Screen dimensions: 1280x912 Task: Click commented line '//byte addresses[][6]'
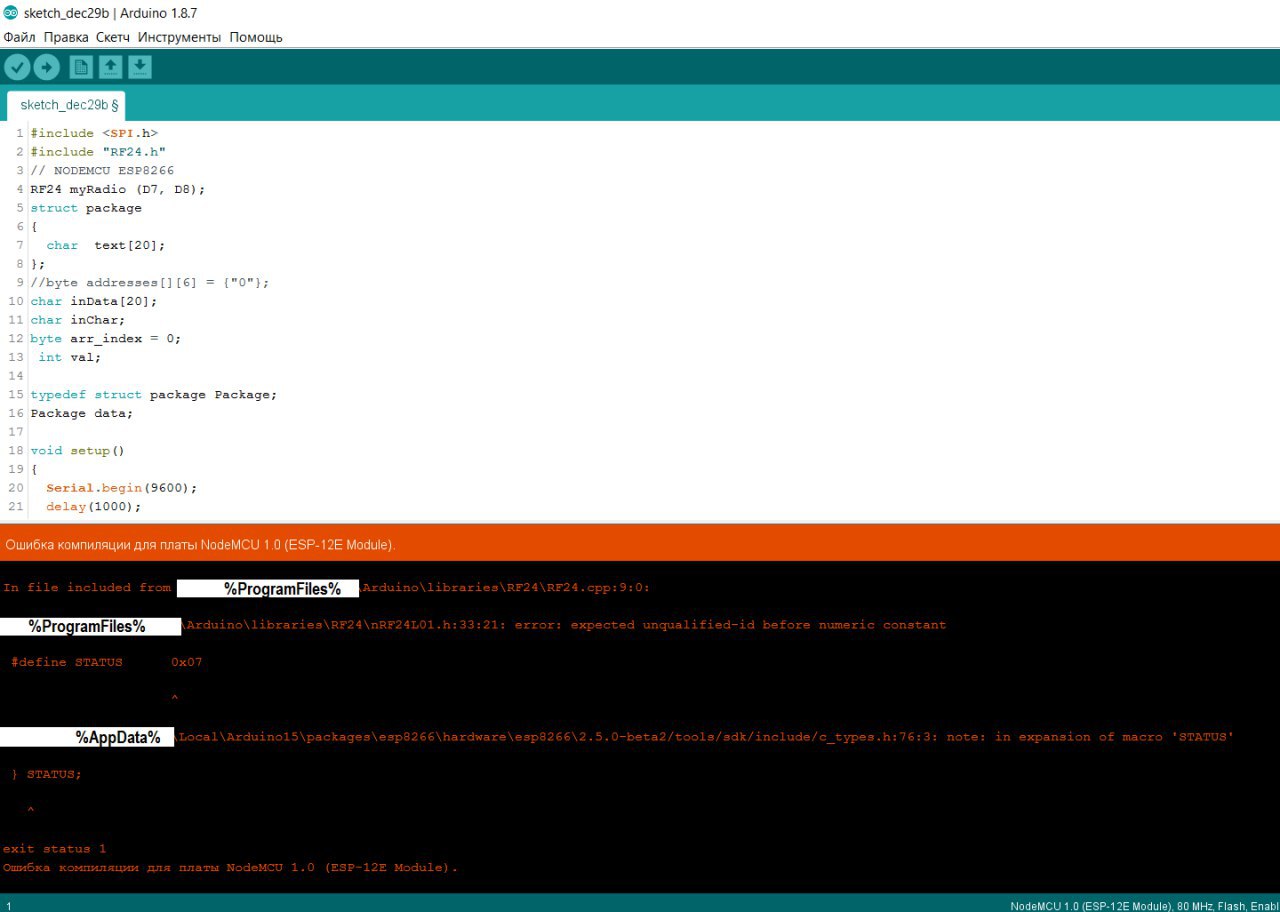pos(150,282)
